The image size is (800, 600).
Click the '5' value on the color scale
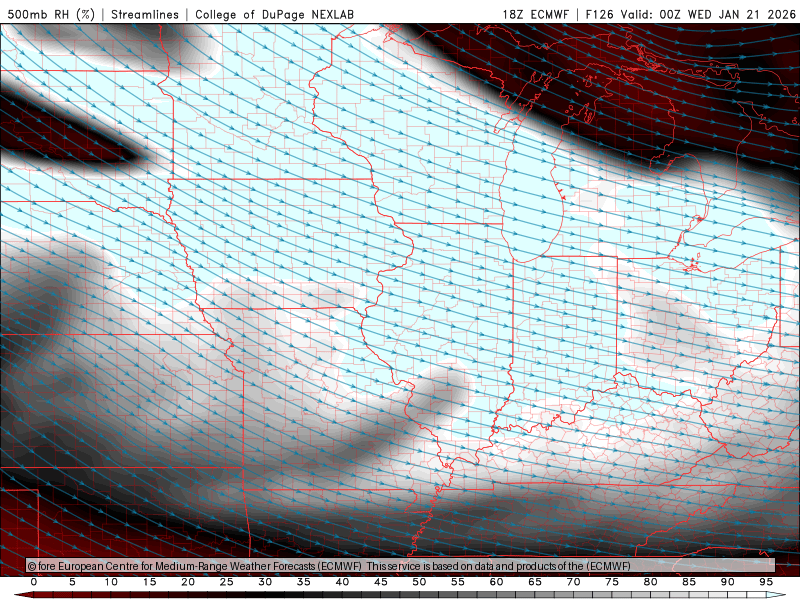[x=72, y=582]
